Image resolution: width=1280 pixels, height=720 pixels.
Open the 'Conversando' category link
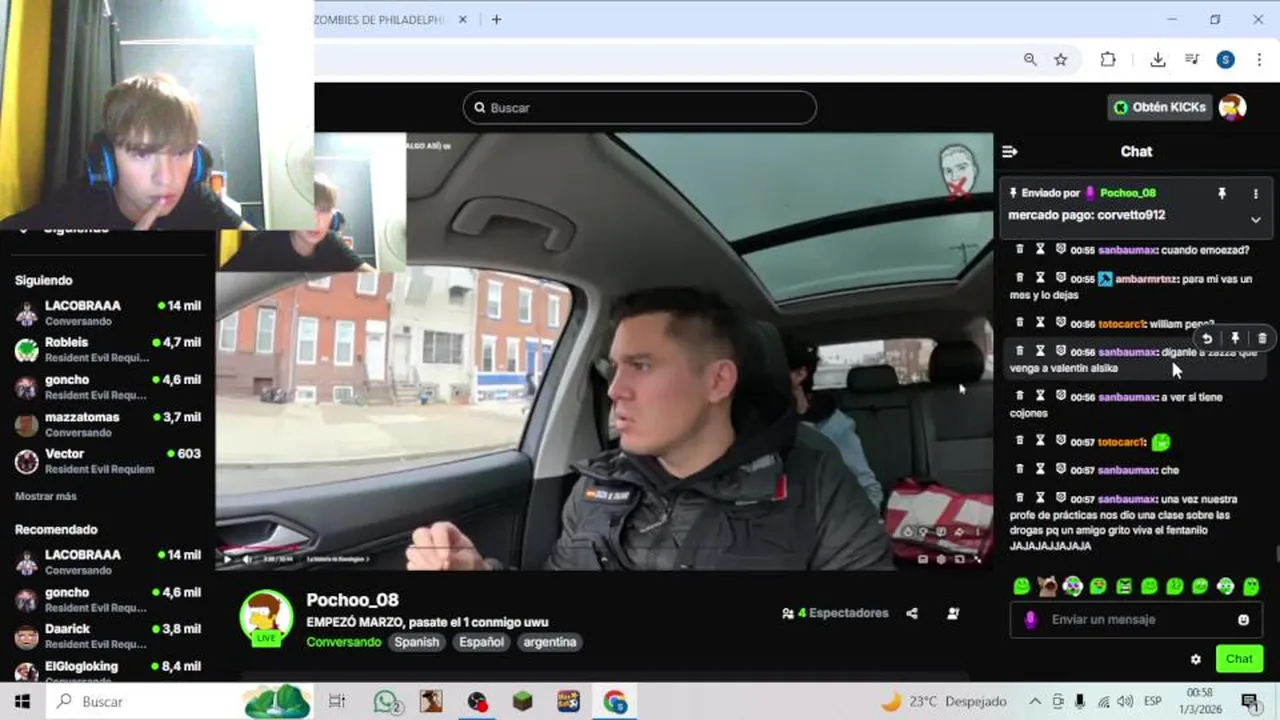click(343, 642)
